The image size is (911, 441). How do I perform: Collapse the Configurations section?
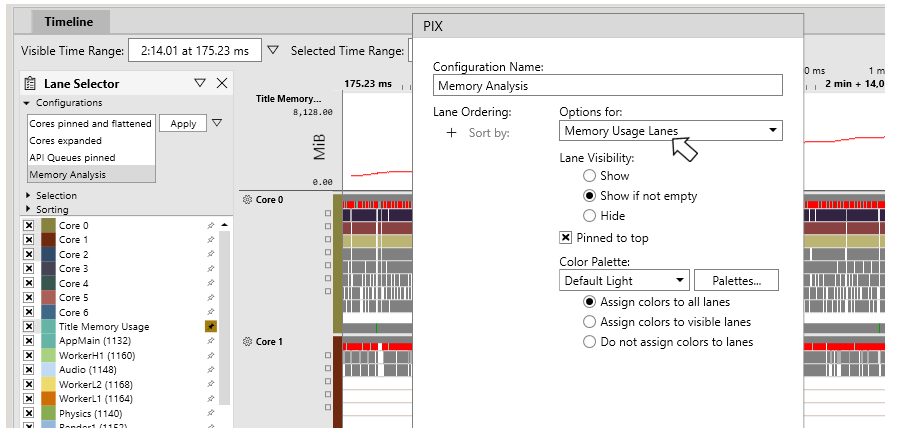(26, 103)
